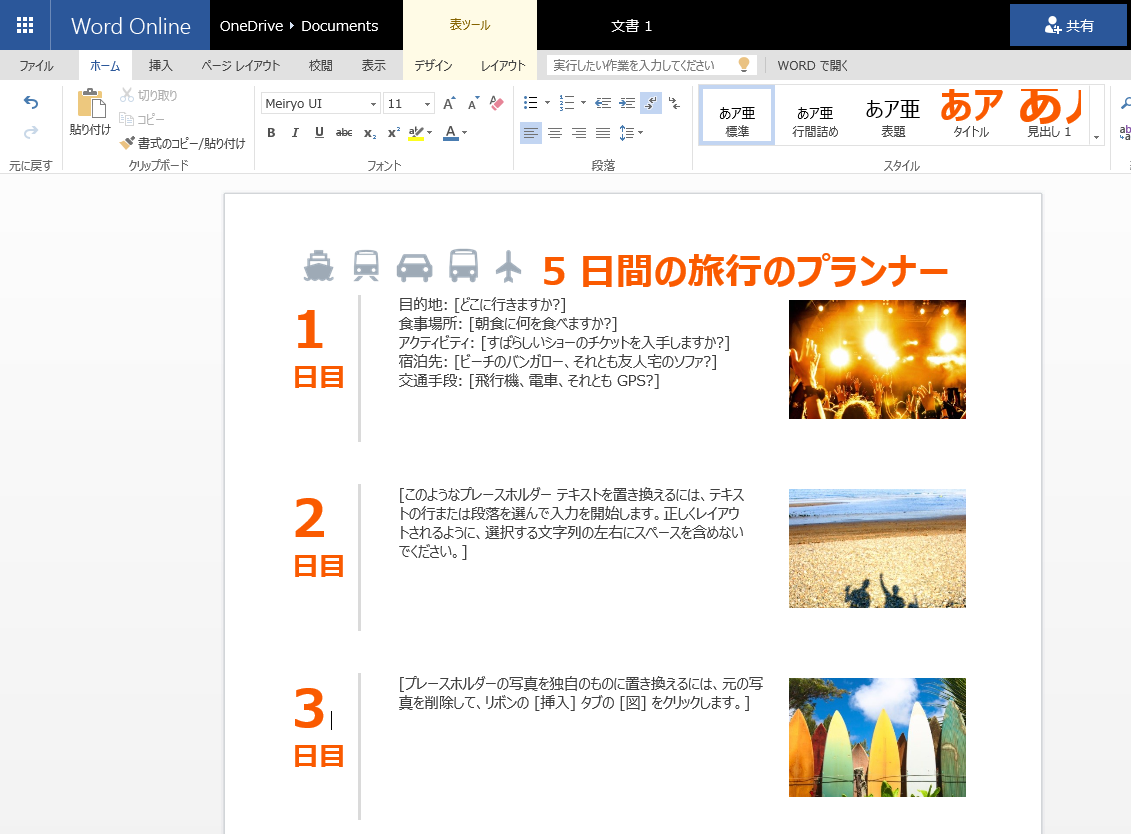Viewport: 1131px width, 834px height.
Task: Toggle strikethrough formatting
Action: (x=344, y=133)
